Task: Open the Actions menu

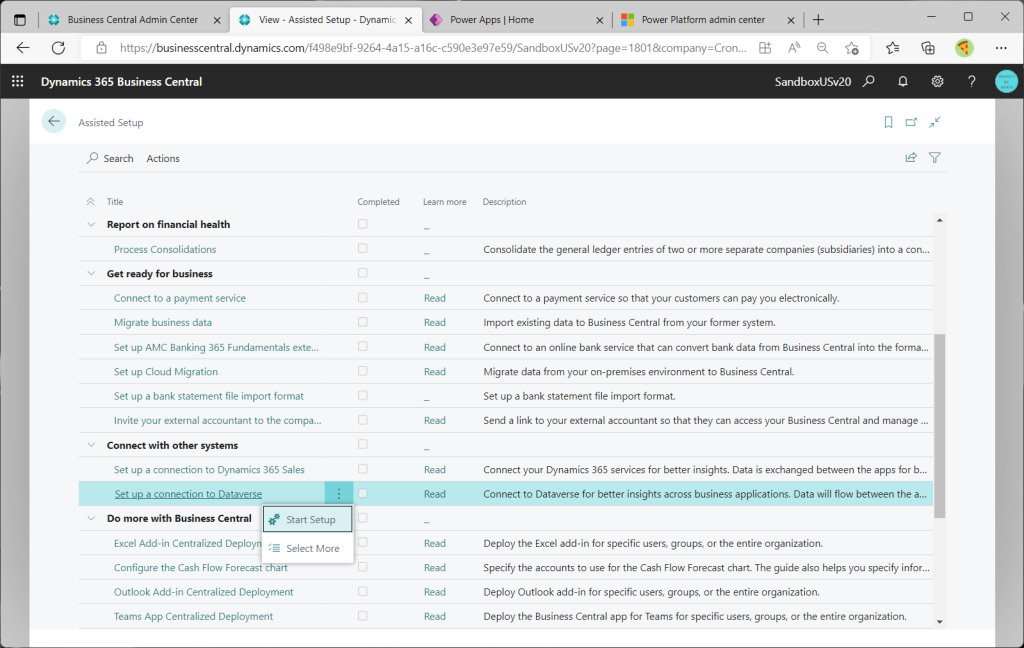Action: pyautogui.click(x=163, y=158)
